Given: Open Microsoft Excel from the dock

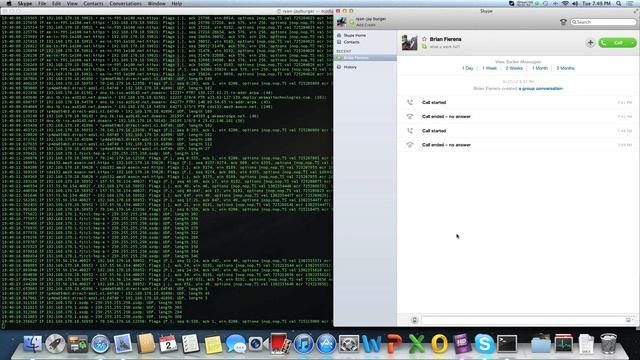Looking at the screenshot, I should (x=416, y=344).
